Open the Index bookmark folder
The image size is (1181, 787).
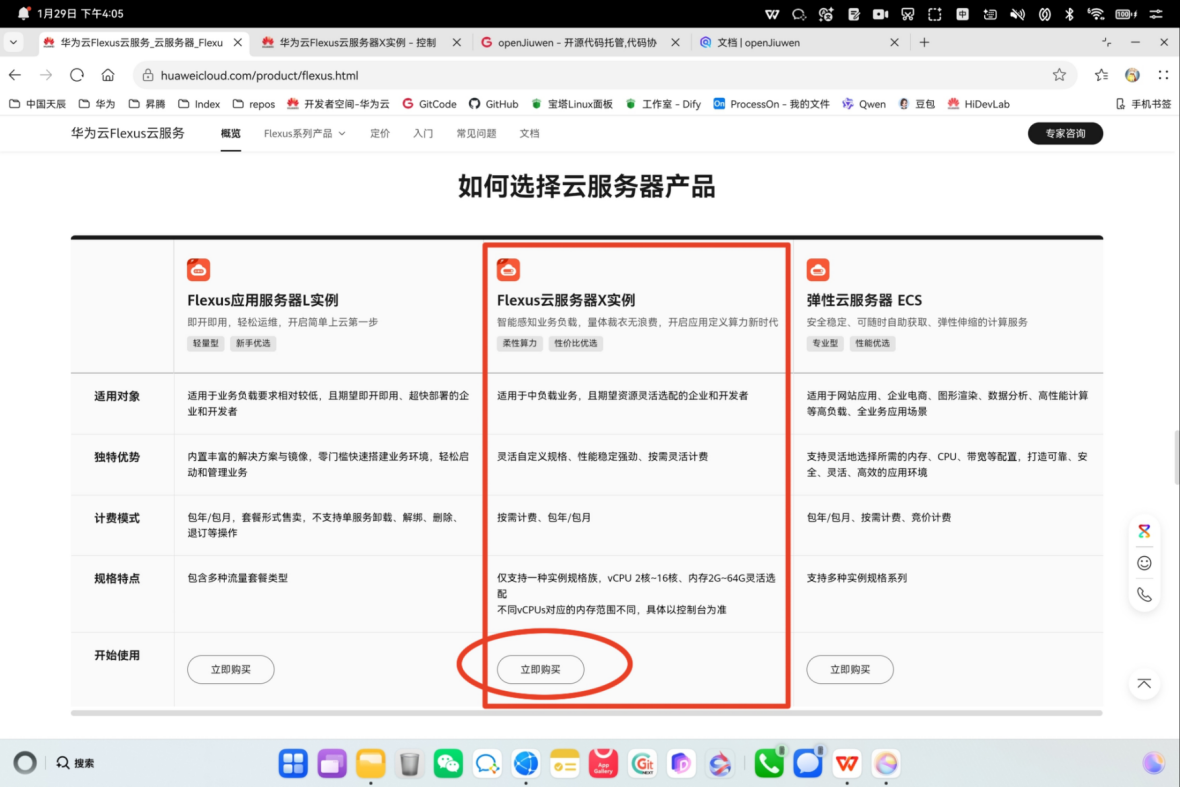click(199, 104)
